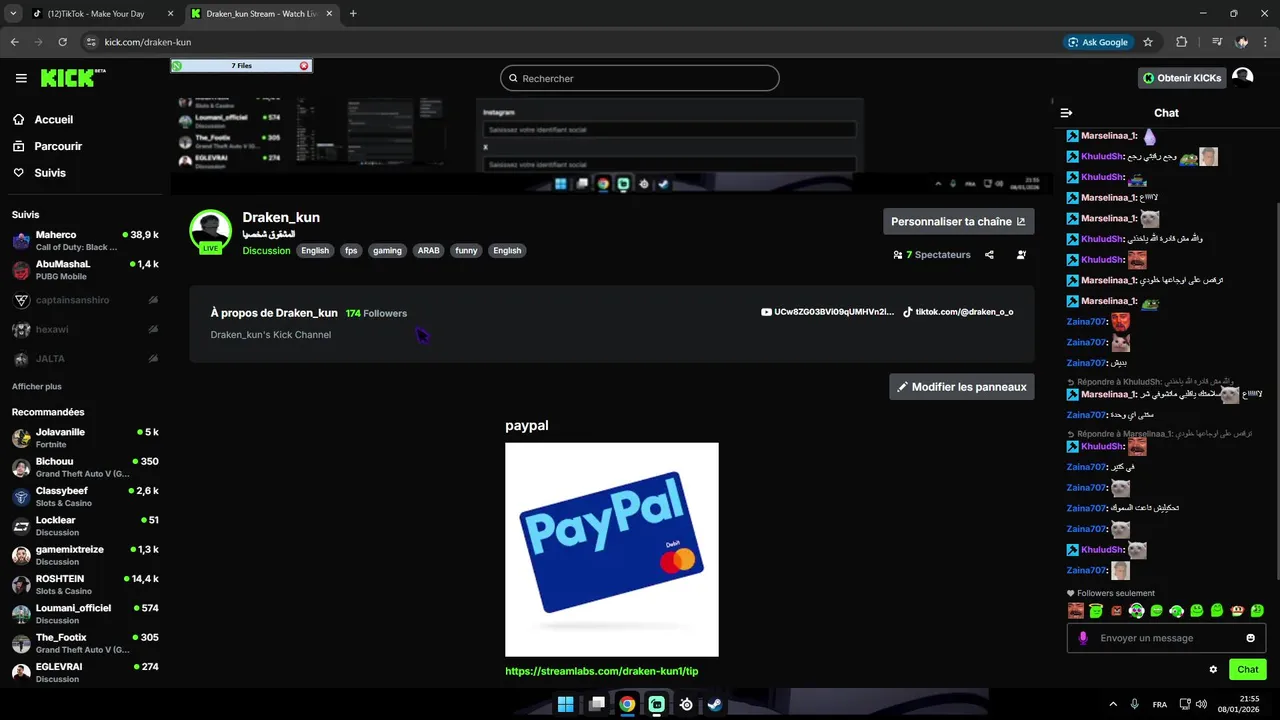Select the ARAB tag
The image size is (1280, 720).
click(429, 251)
